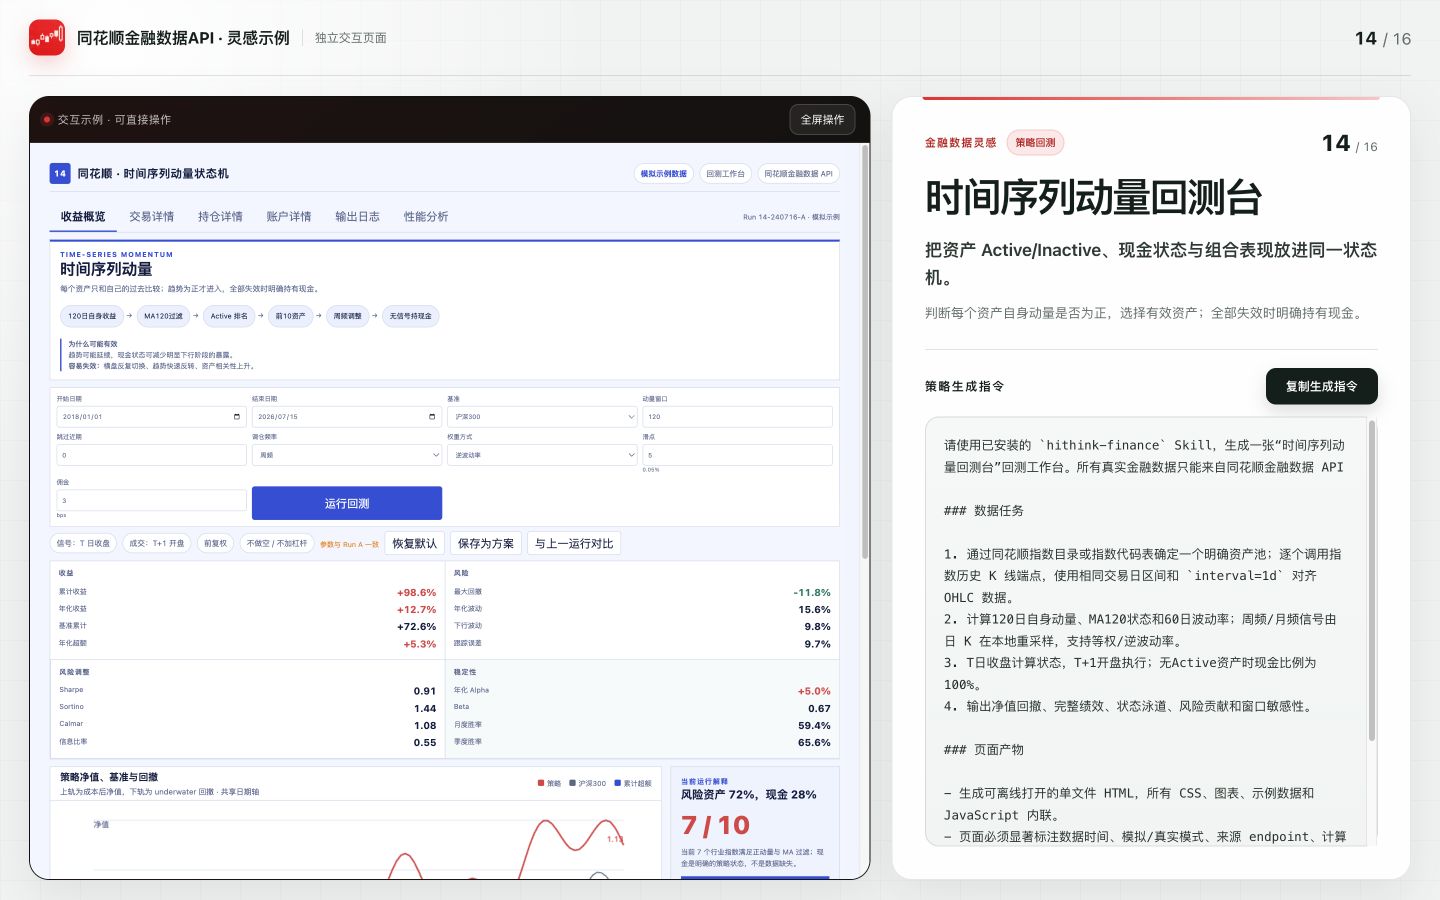Click the 120日自身收益 step chip
The height and width of the screenshot is (900, 1440).
92,316
